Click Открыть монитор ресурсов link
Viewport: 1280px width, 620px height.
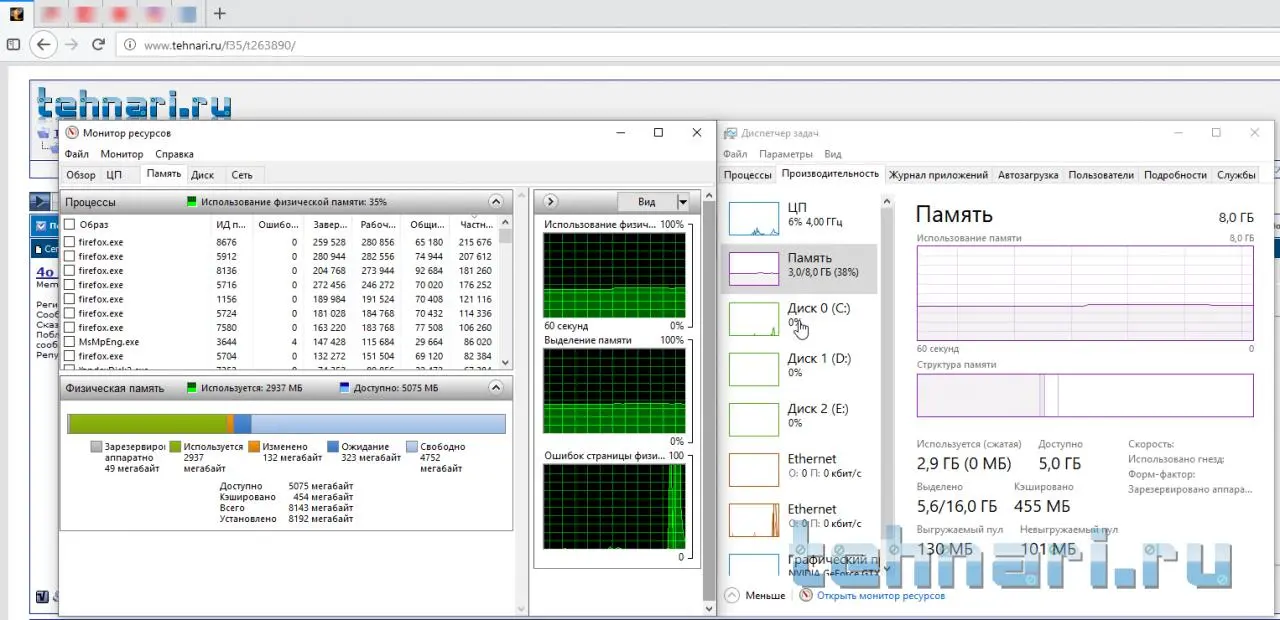point(881,595)
